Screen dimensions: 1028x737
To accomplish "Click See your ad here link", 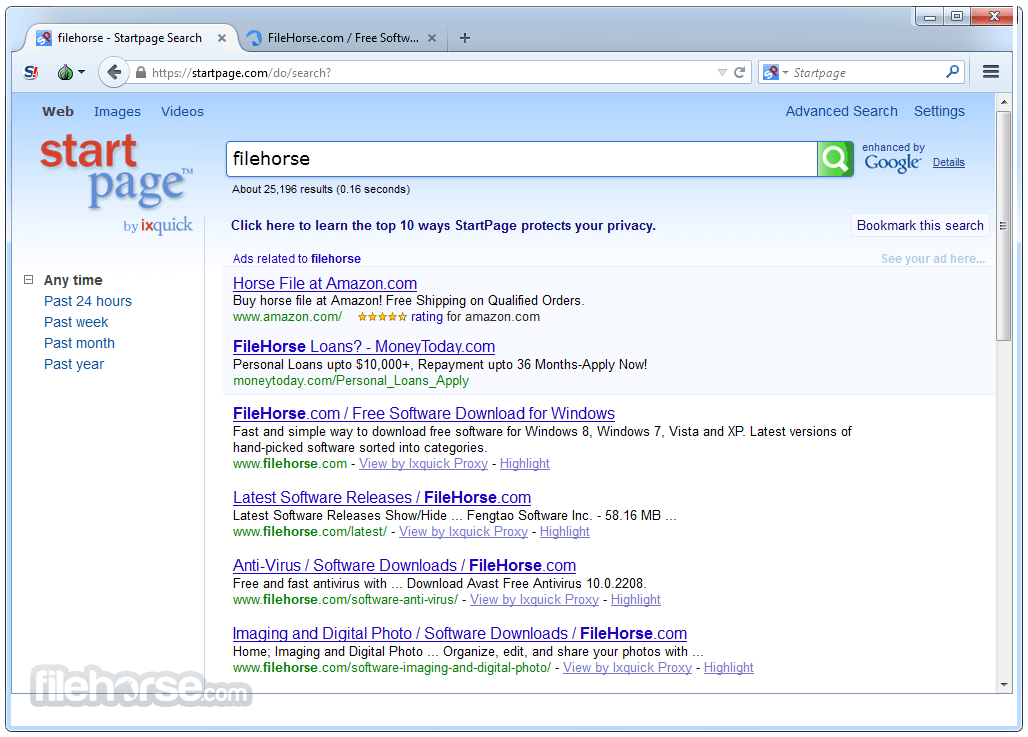I will pyautogui.click(x=932, y=259).
